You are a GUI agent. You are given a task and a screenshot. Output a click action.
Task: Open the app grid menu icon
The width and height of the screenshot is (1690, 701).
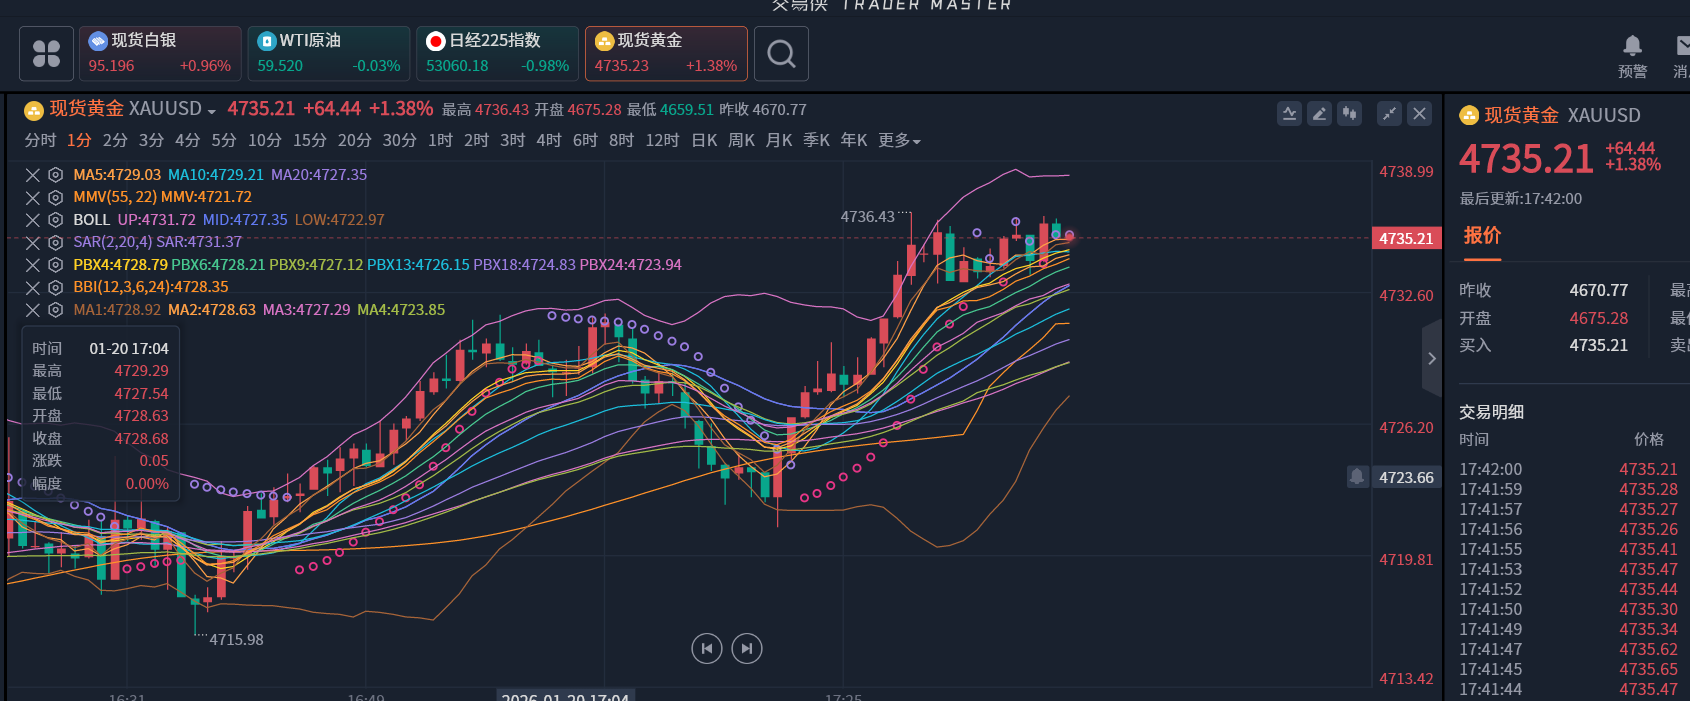click(x=46, y=53)
